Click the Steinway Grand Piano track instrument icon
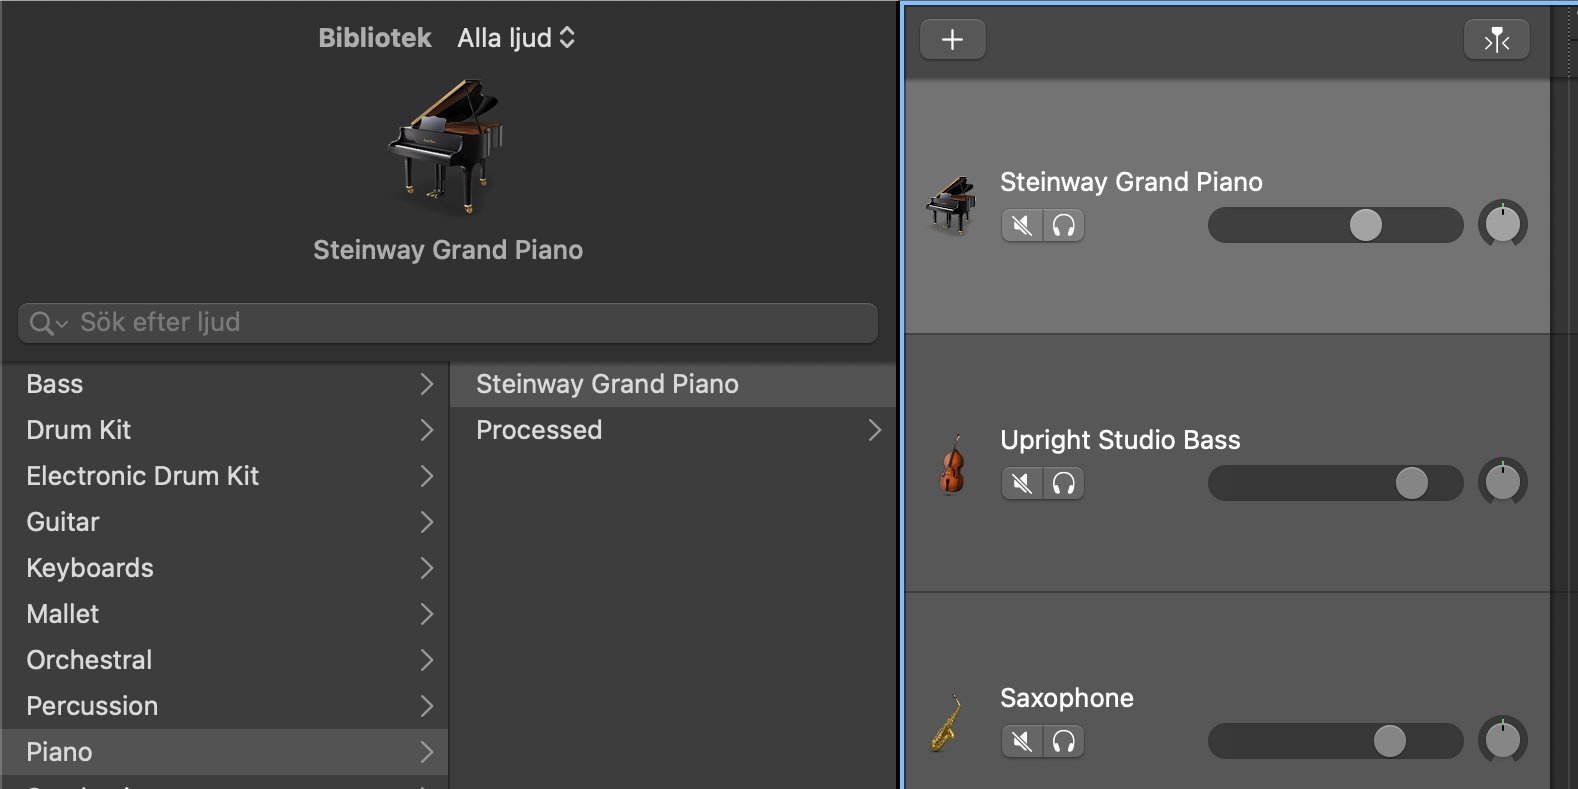 coord(951,206)
